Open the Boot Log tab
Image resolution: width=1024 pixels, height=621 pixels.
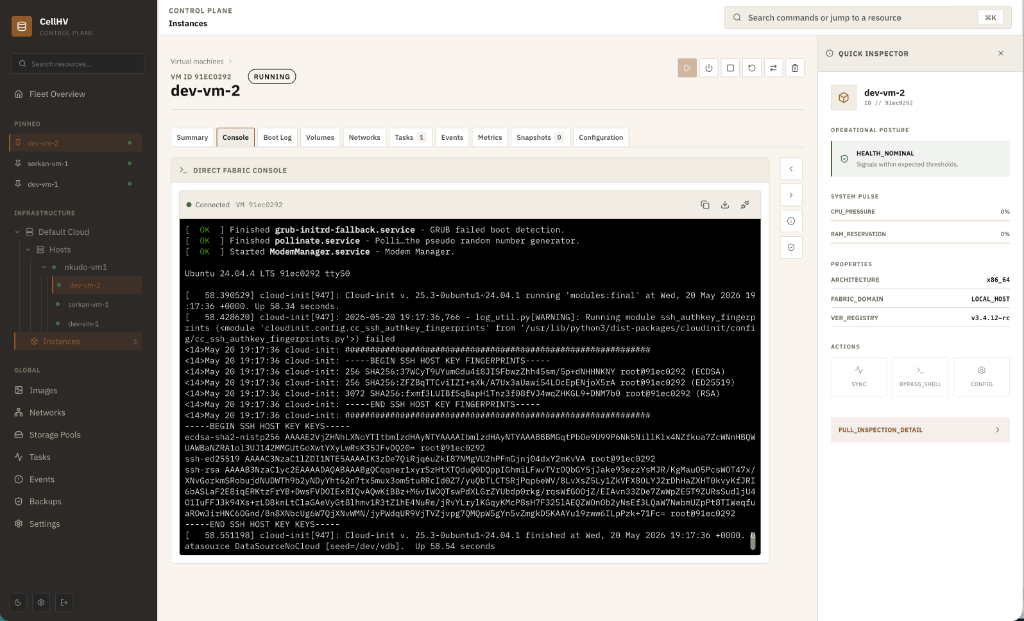[278, 137]
